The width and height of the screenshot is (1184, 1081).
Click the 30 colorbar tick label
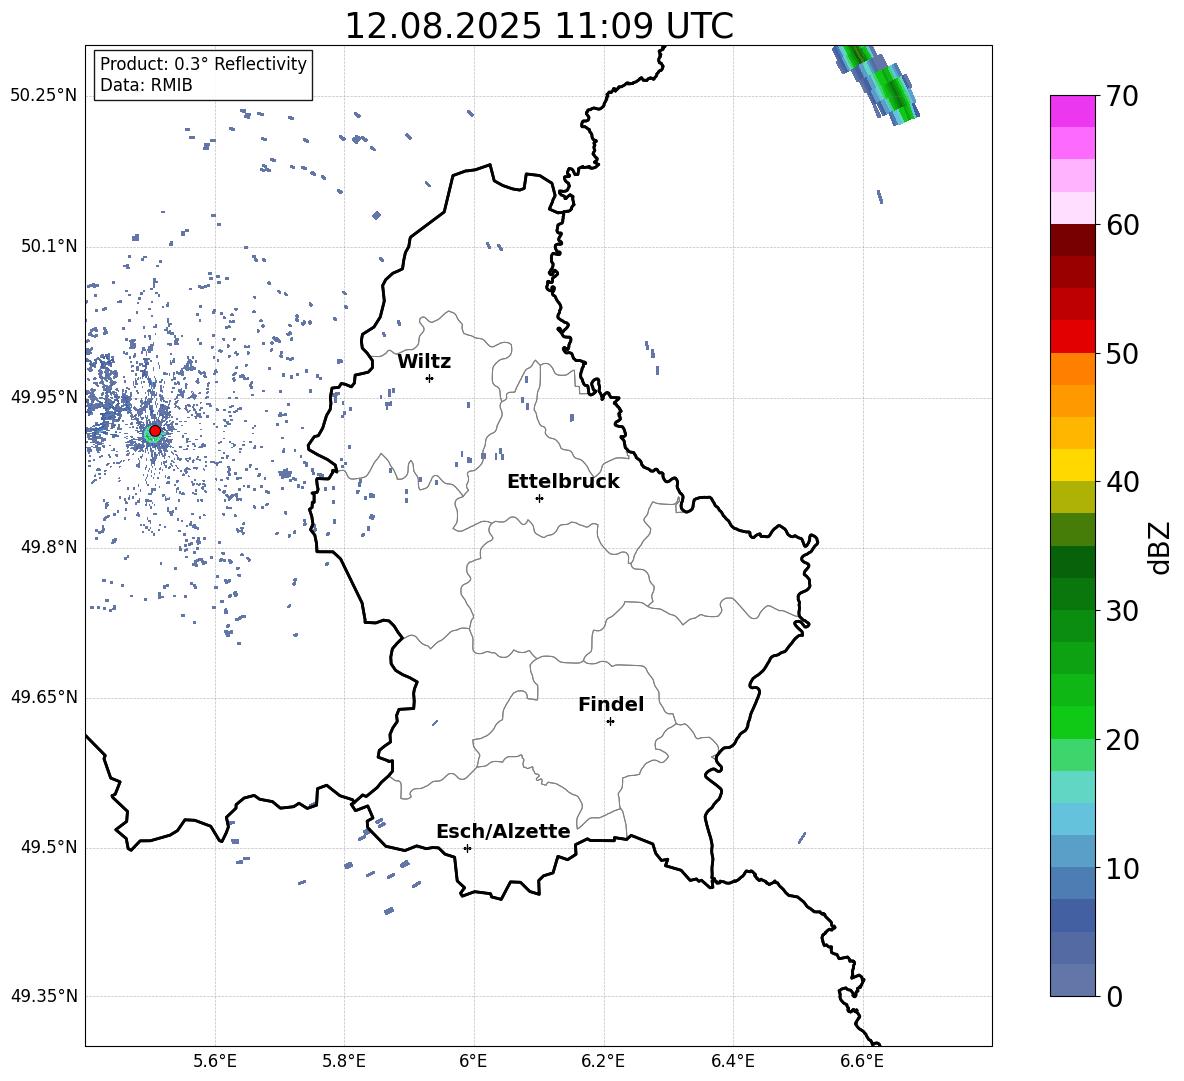click(x=1123, y=611)
